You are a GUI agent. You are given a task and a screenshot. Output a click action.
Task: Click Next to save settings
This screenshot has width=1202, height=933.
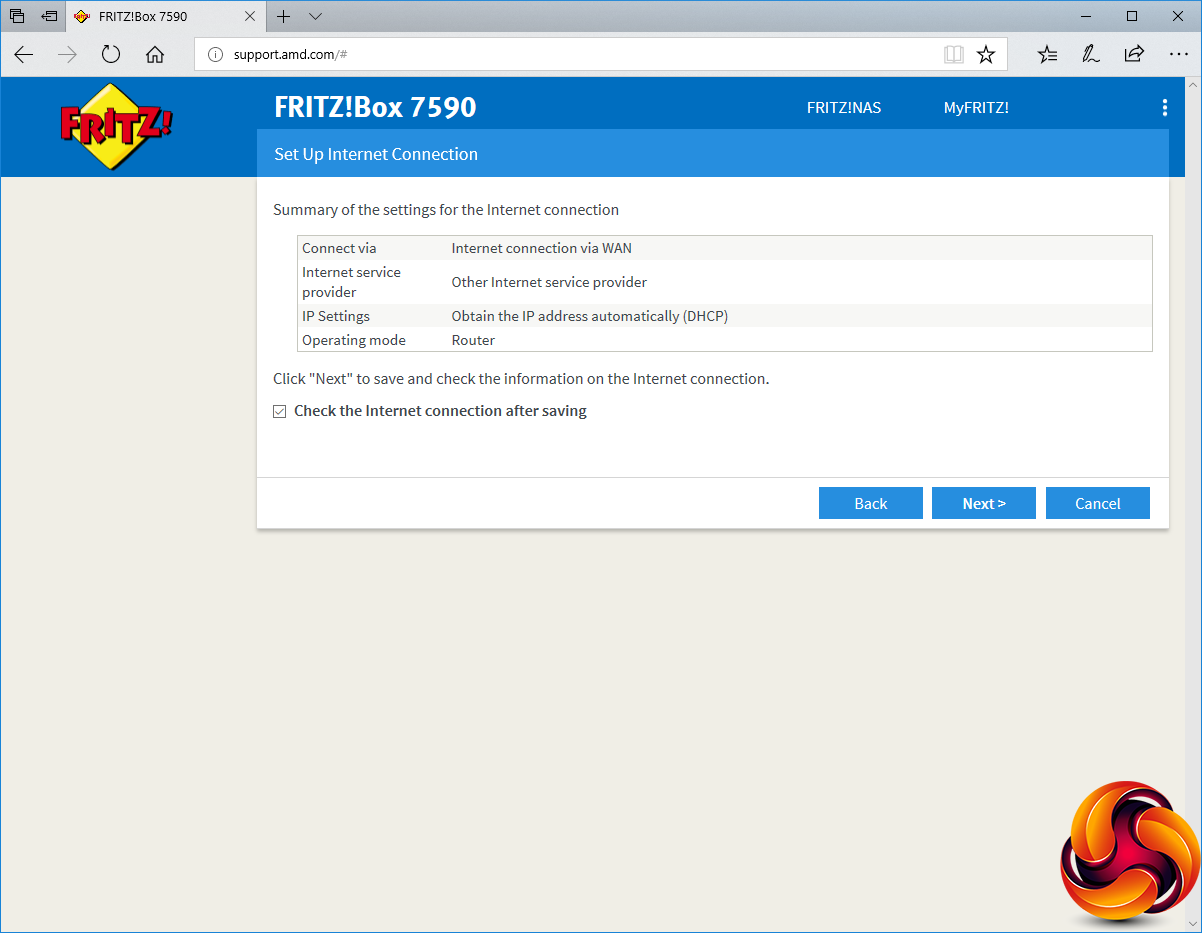984,504
